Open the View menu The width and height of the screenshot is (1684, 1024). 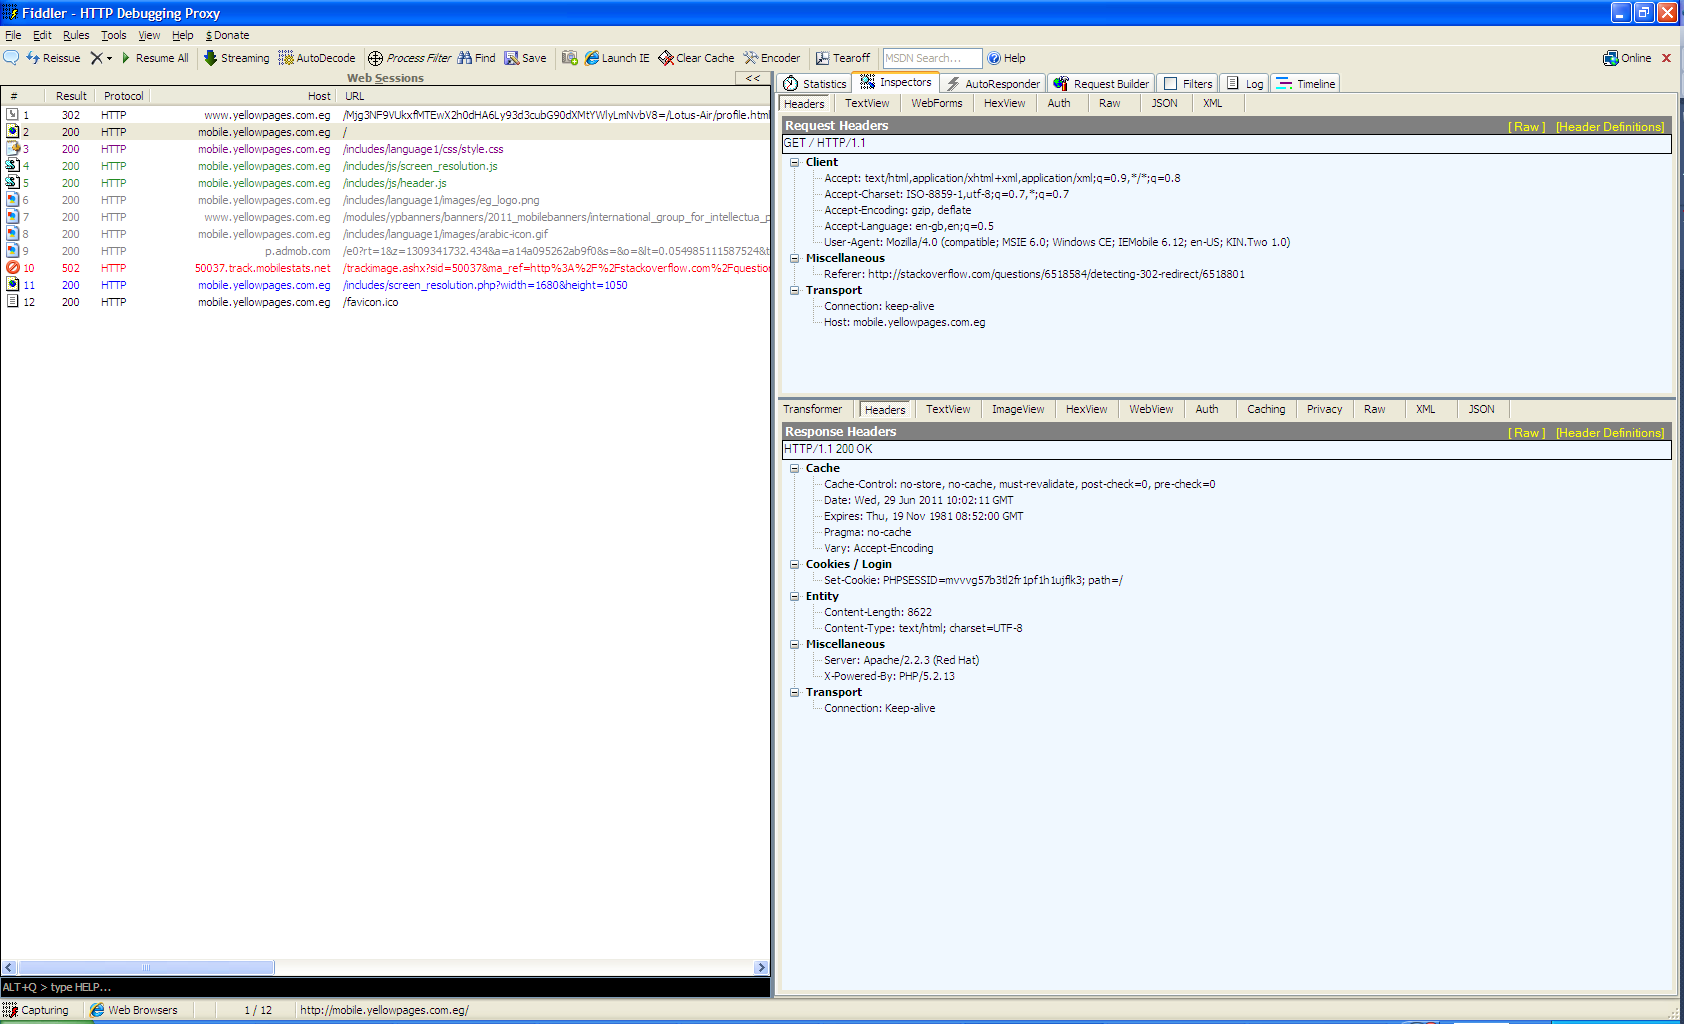149,35
